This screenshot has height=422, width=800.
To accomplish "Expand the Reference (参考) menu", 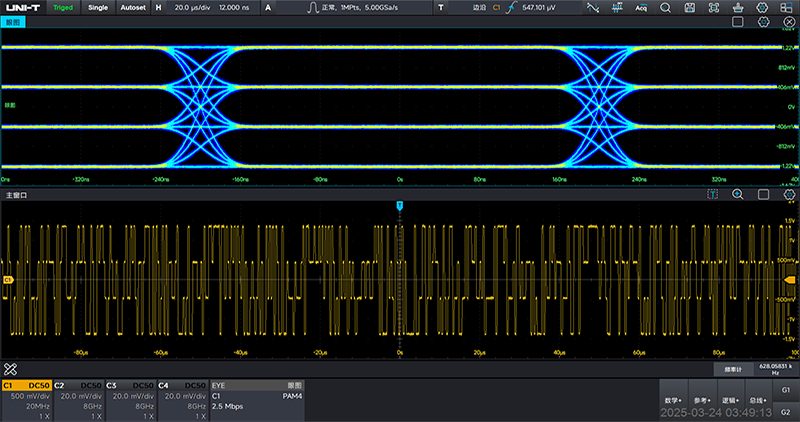I will tap(702, 400).
